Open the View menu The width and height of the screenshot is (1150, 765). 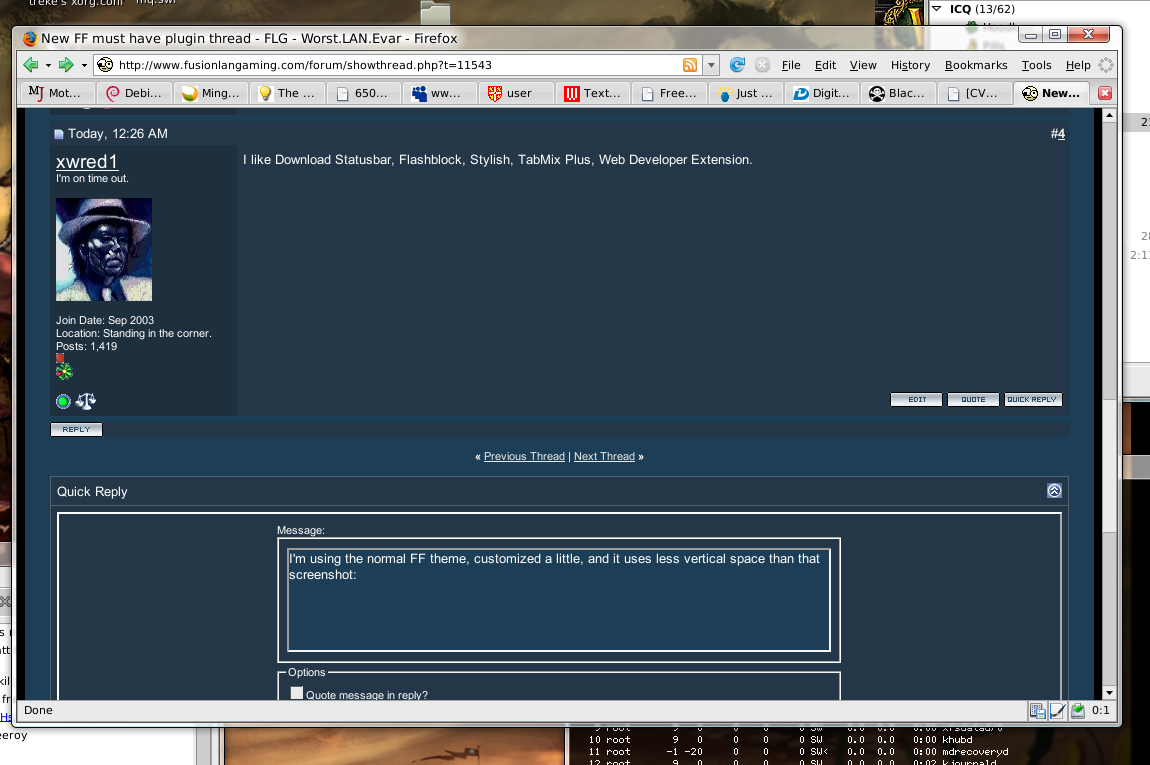(x=862, y=65)
